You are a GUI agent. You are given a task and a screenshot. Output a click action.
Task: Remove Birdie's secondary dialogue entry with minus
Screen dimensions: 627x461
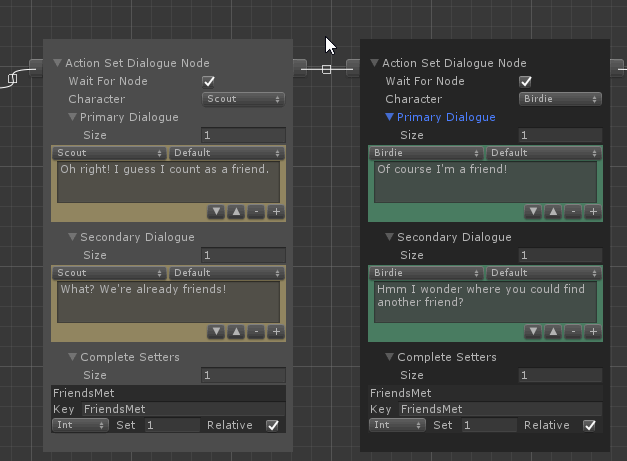click(573, 331)
